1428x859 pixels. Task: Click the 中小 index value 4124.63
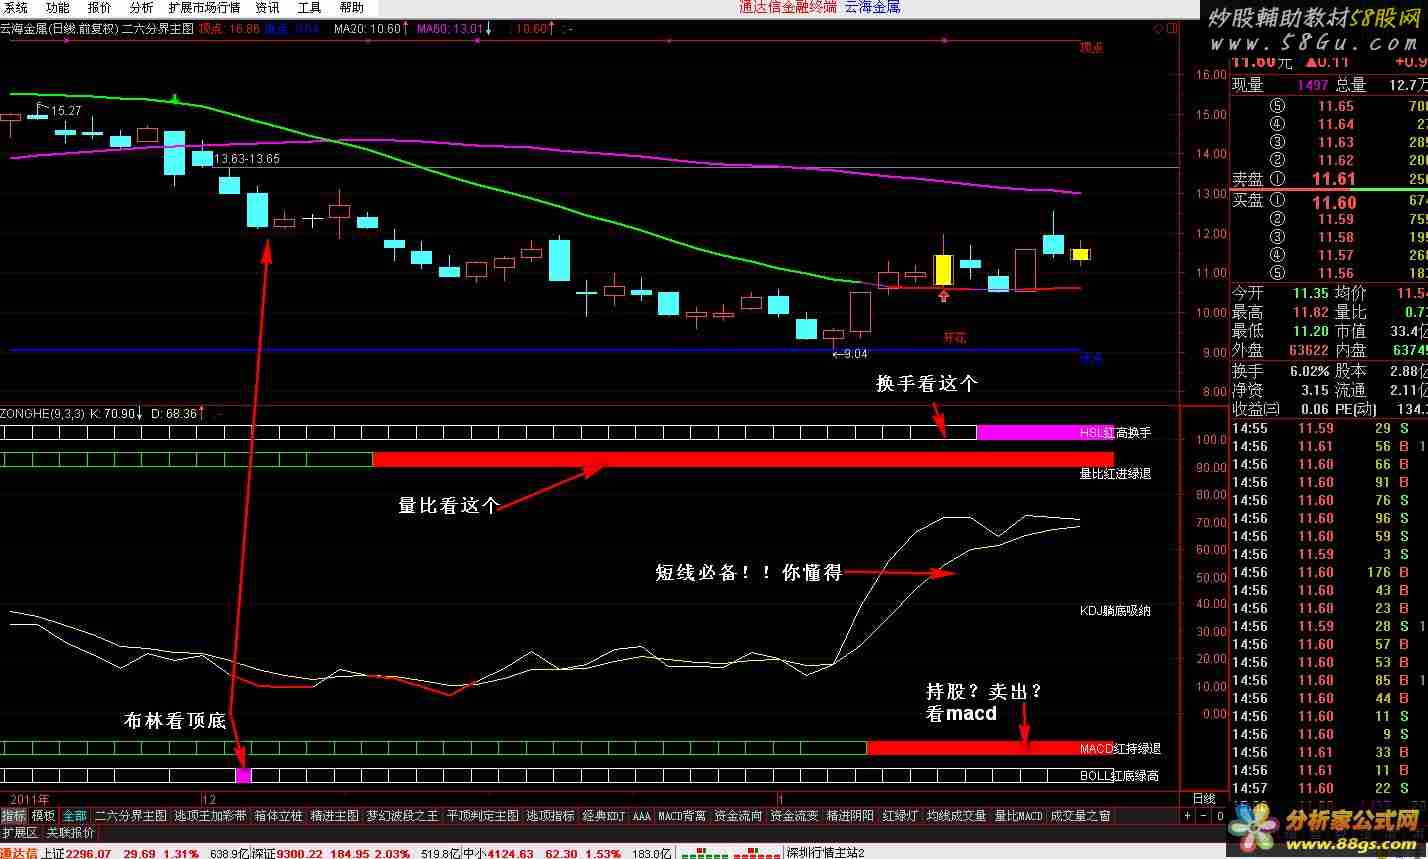[x=512, y=852]
